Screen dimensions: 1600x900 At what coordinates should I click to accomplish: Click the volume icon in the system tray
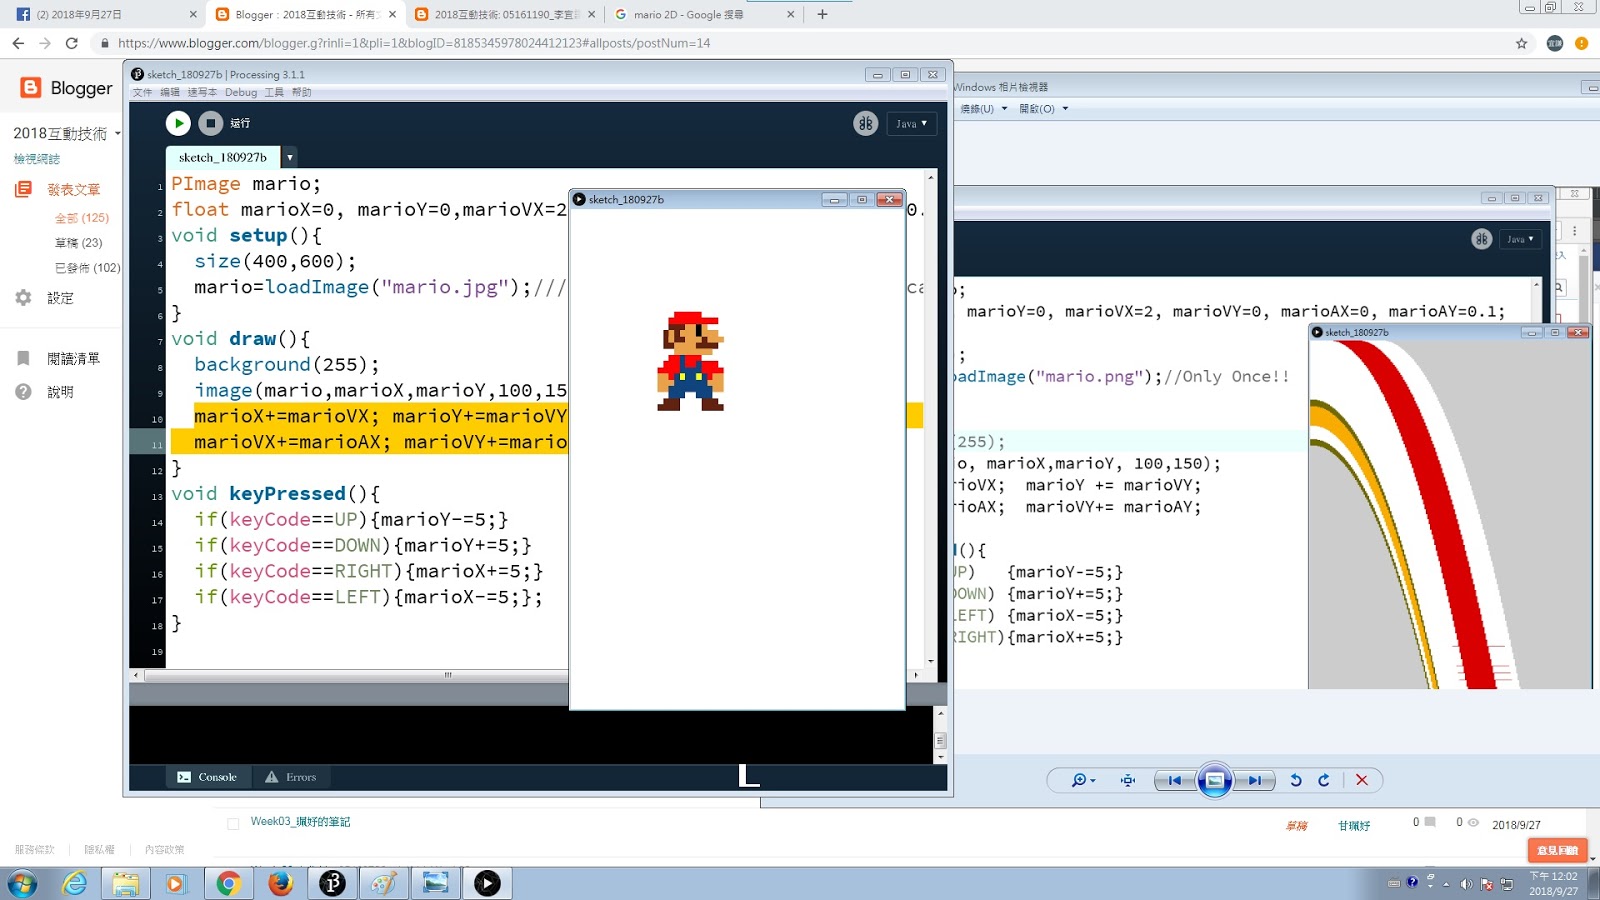(1466, 883)
